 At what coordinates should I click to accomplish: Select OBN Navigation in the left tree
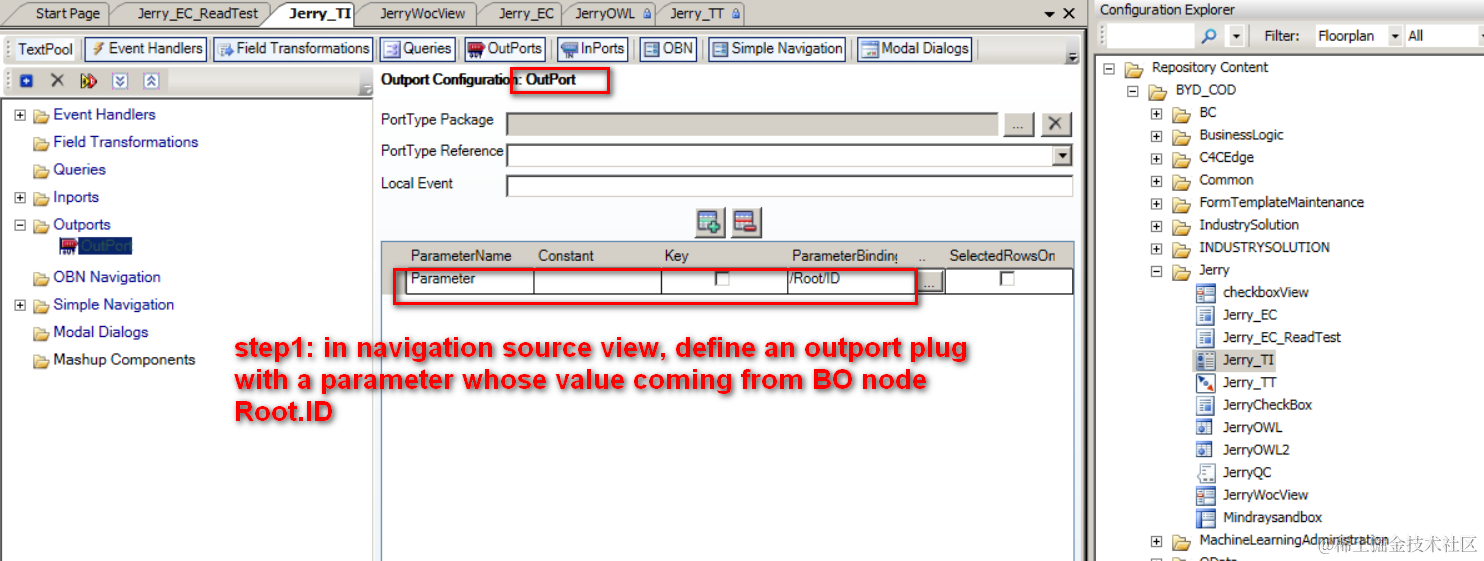click(x=106, y=277)
